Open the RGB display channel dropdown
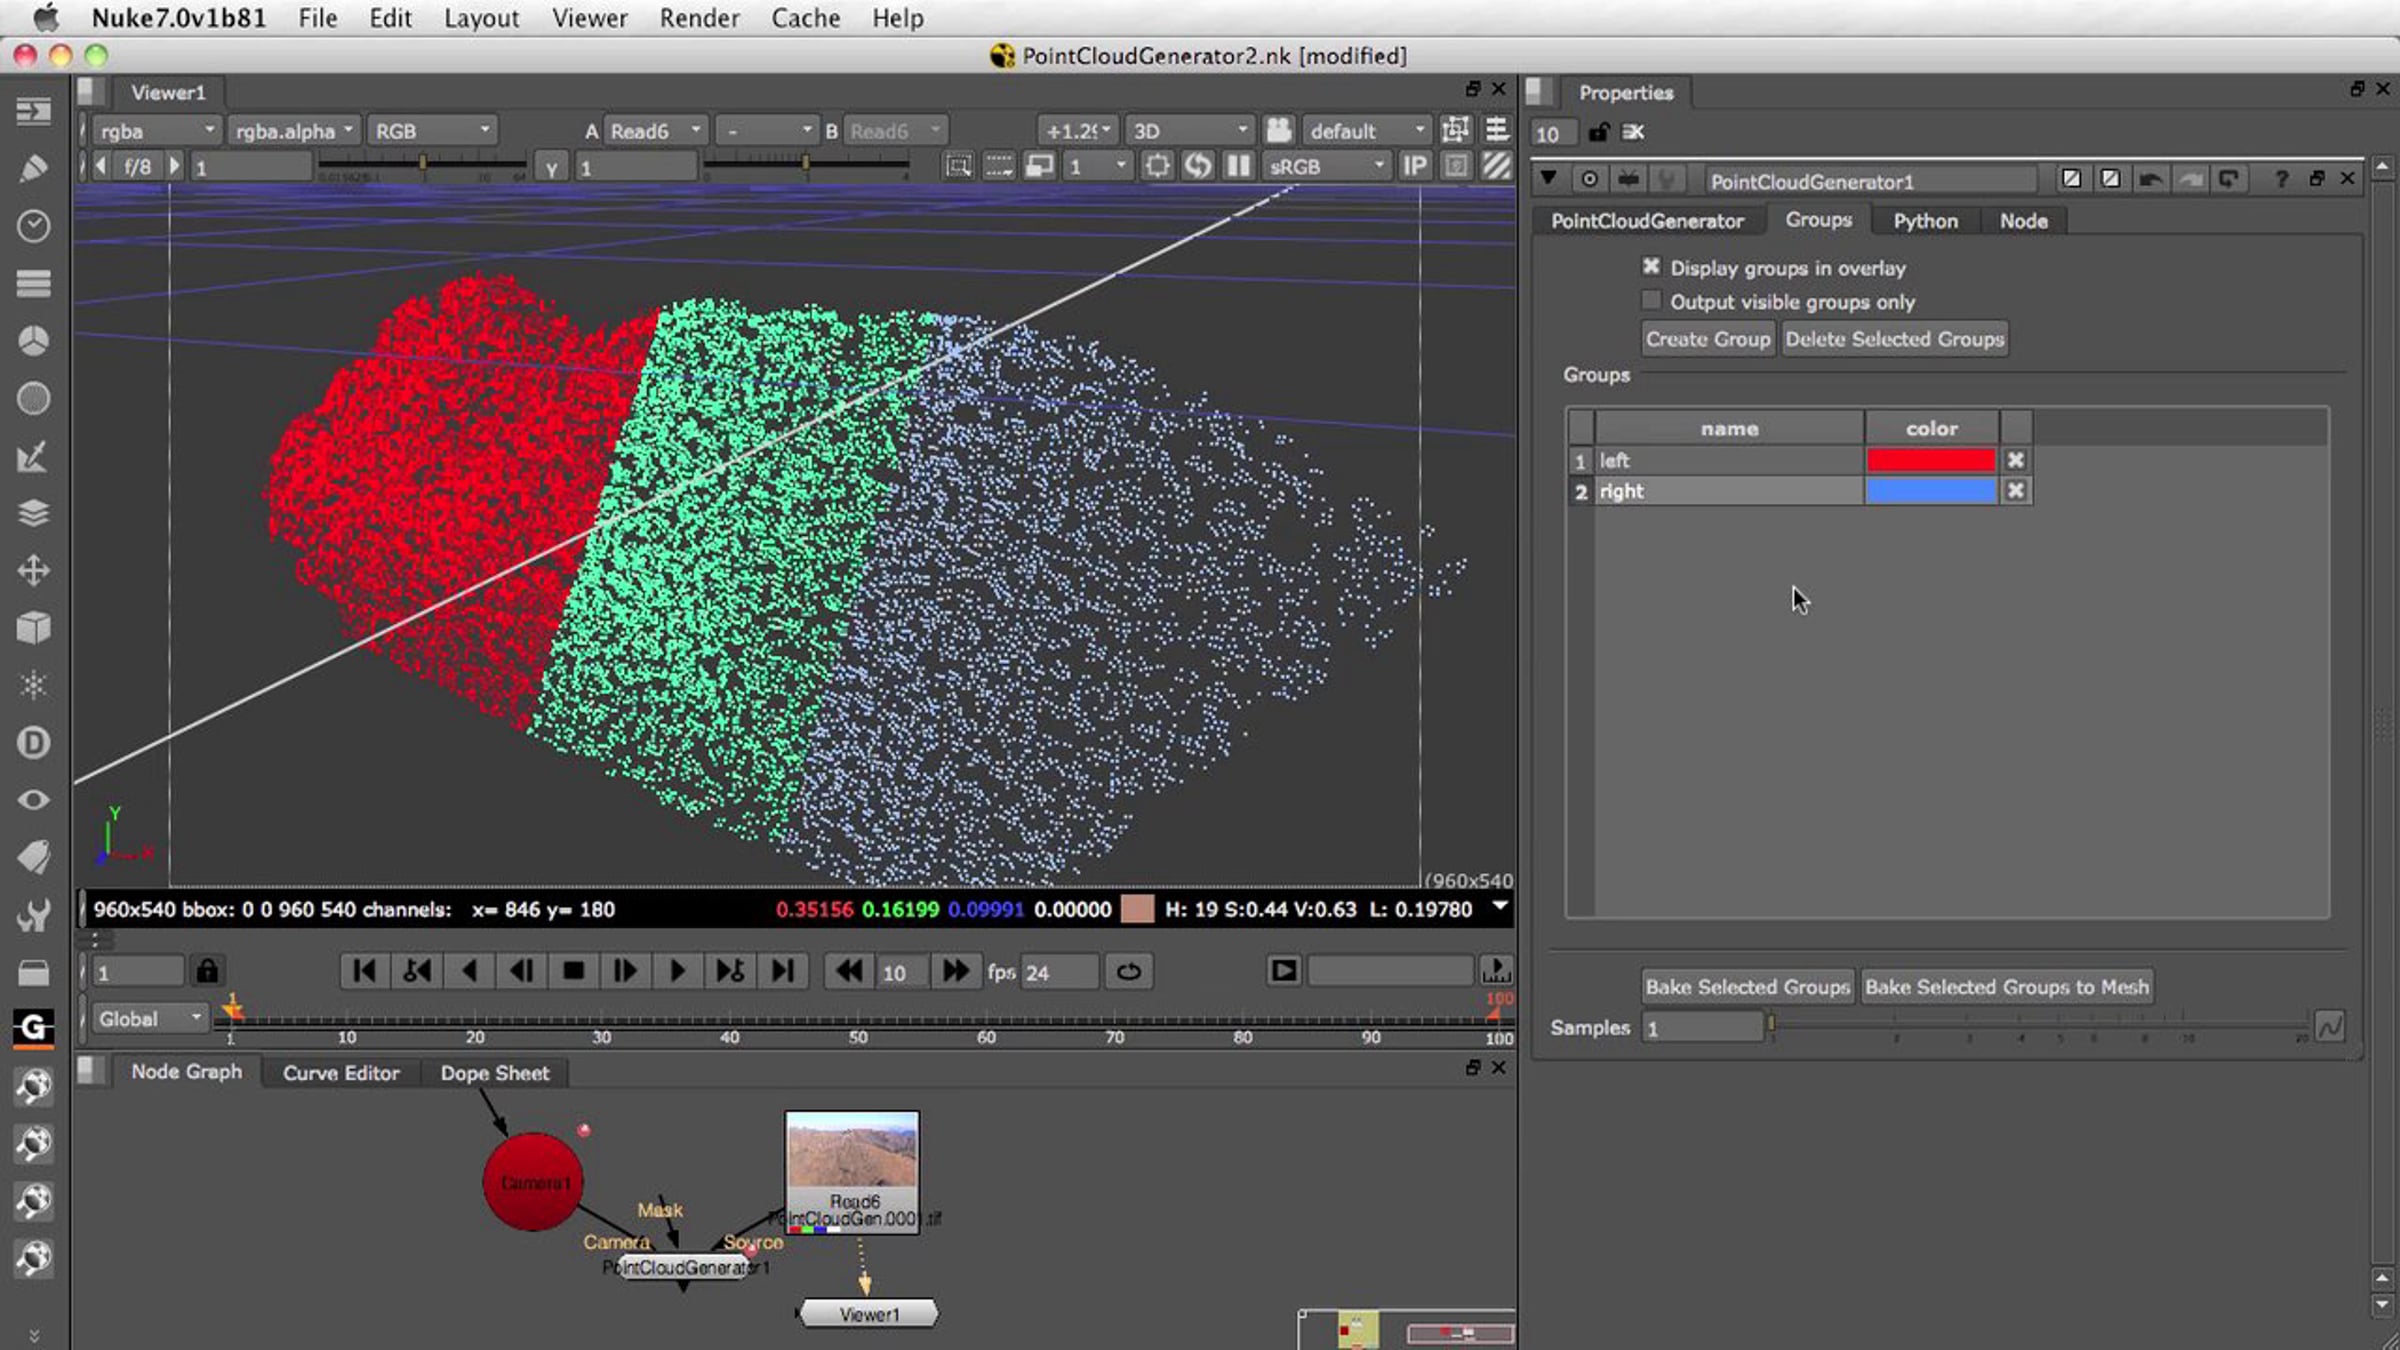The width and height of the screenshot is (2400, 1350). coord(433,130)
